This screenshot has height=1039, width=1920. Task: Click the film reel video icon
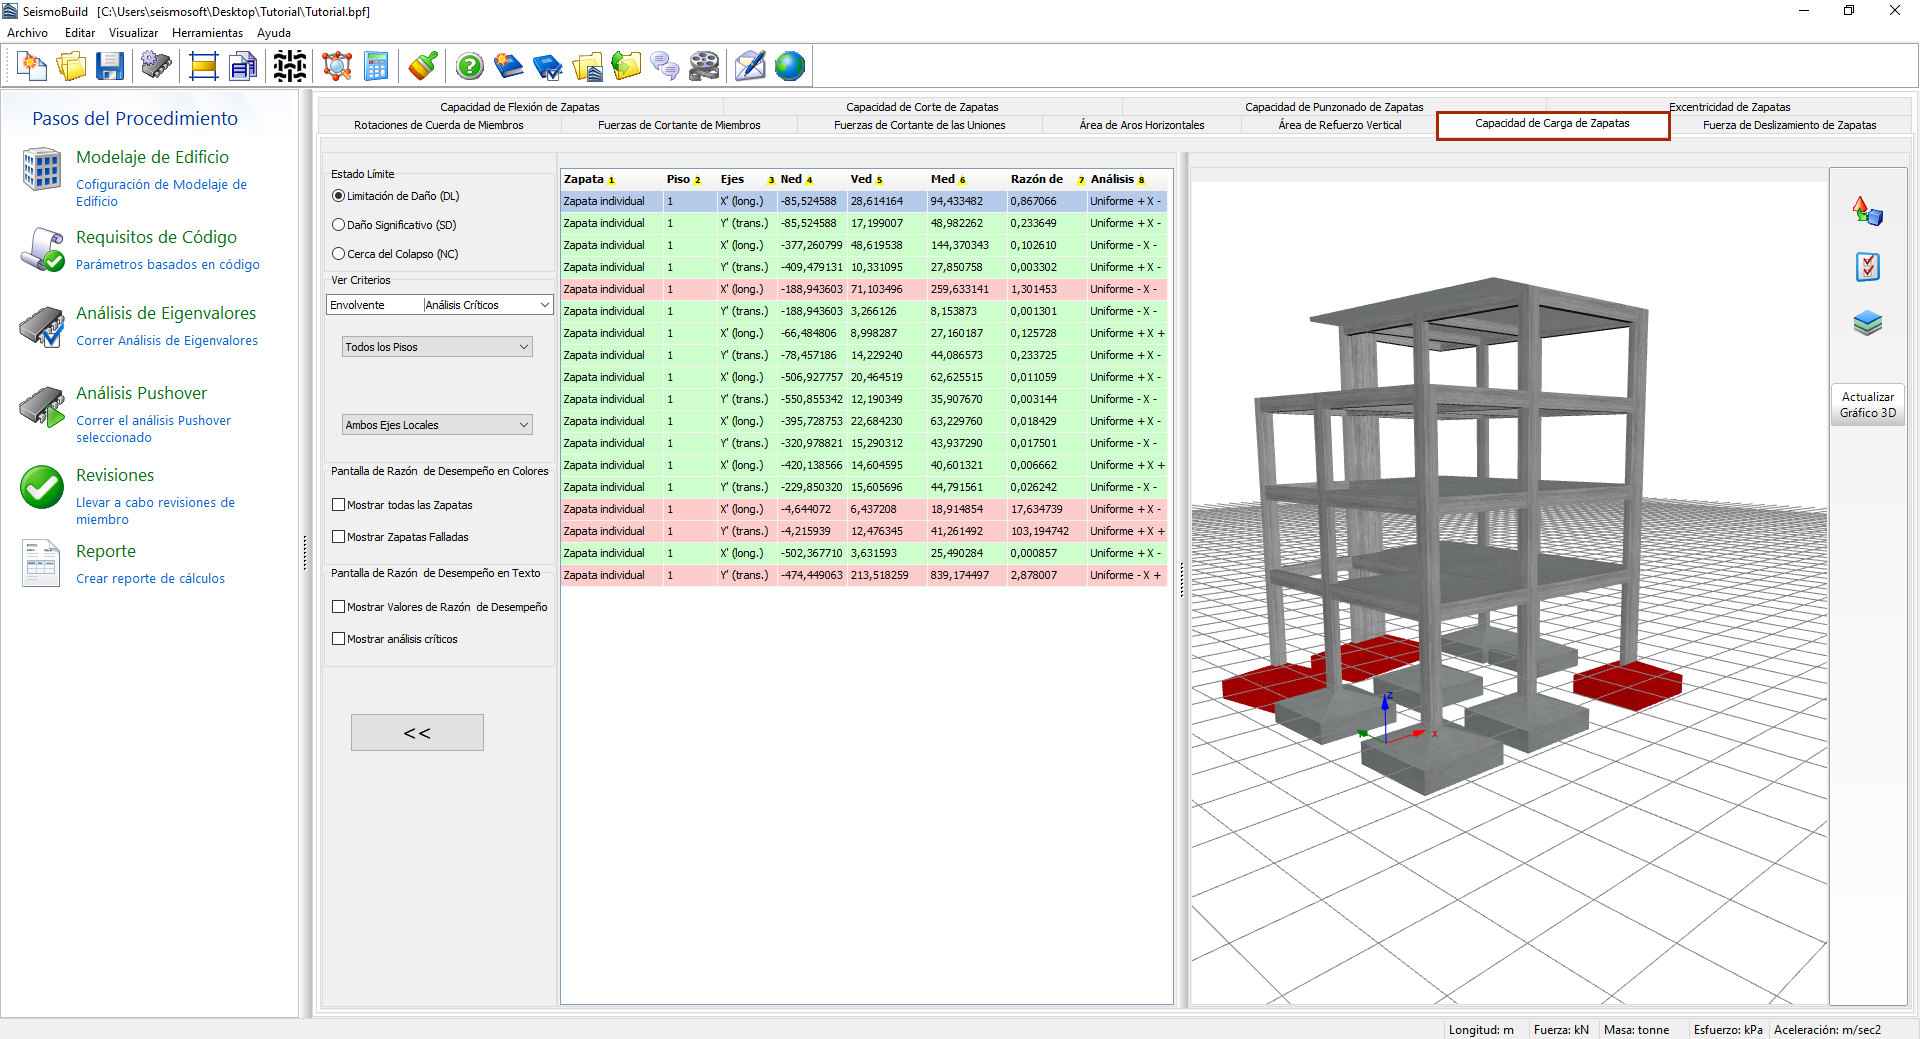pos(704,67)
